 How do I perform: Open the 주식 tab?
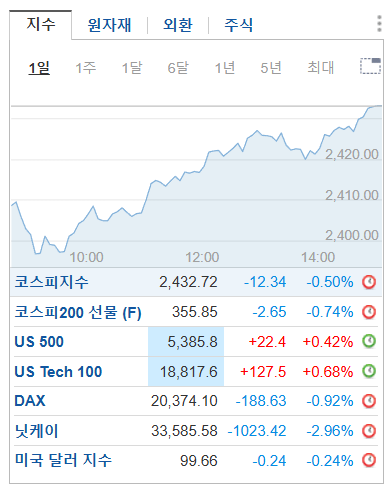(239, 25)
